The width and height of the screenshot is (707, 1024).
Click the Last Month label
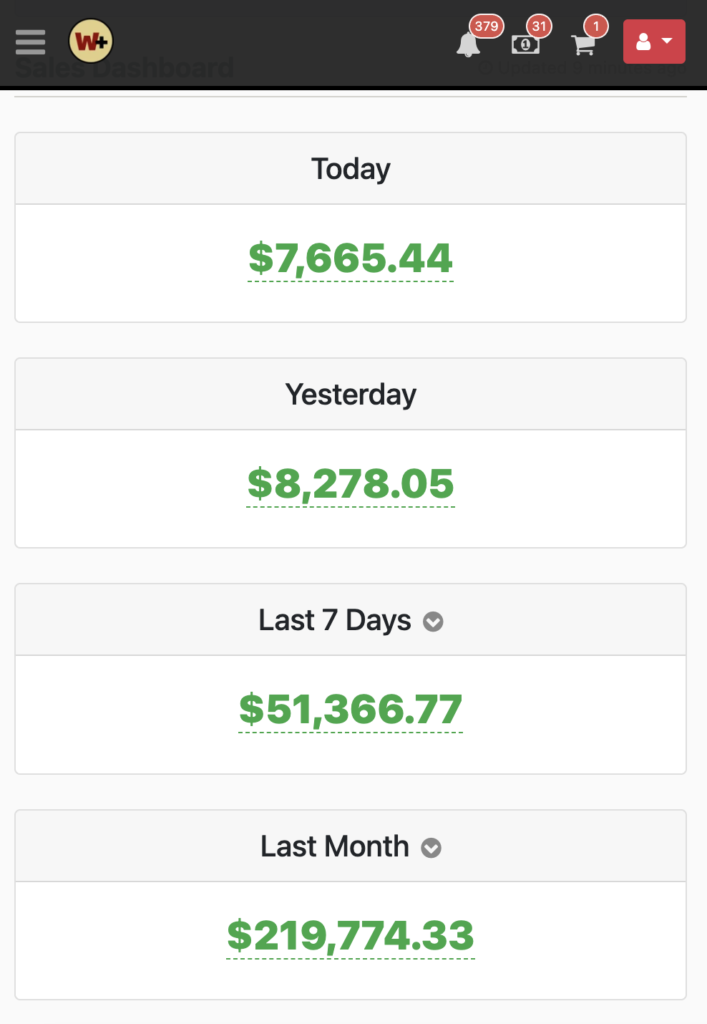pyautogui.click(x=334, y=847)
